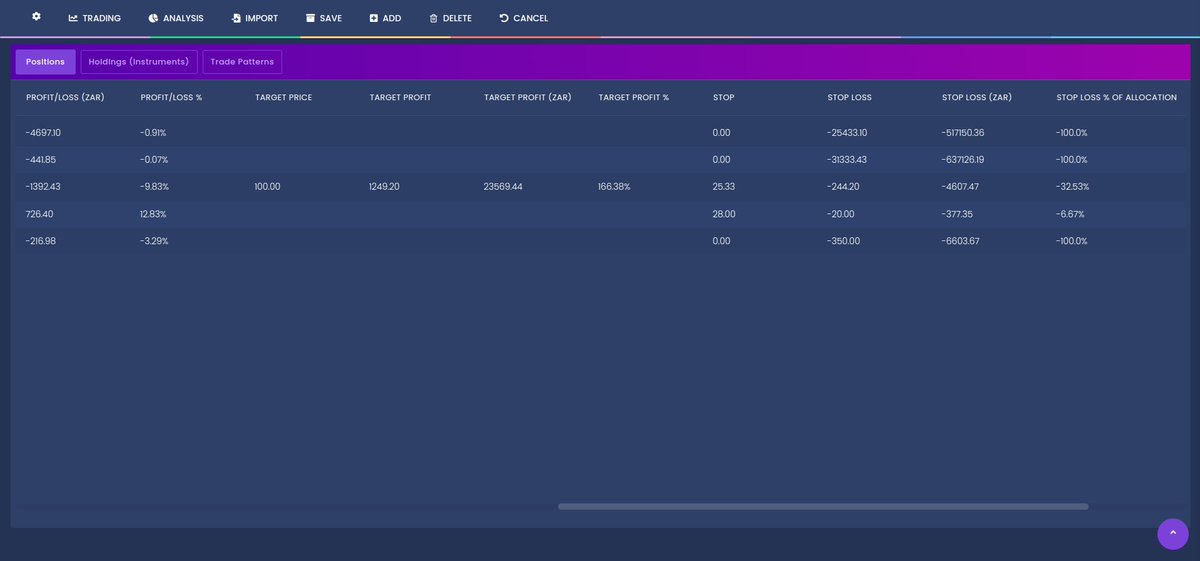Click the TARGET PROFIT % column header
This screenshot has height=561, width=1200.
pos(634,98)
